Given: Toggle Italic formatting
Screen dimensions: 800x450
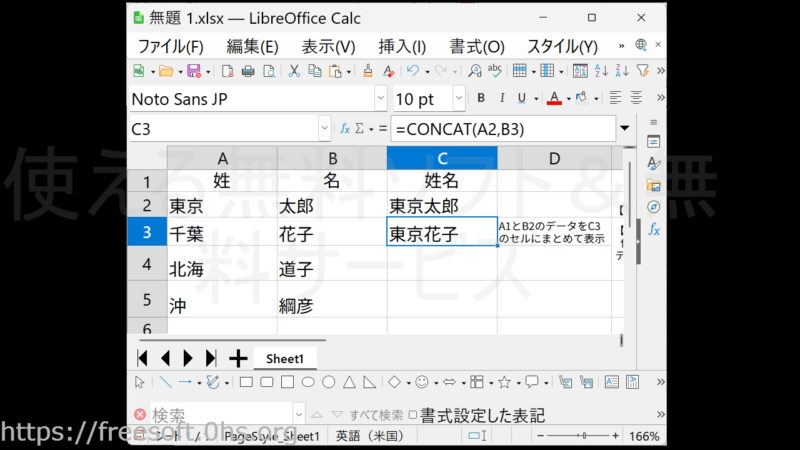Looking at the screenshot, I should 501,98.
